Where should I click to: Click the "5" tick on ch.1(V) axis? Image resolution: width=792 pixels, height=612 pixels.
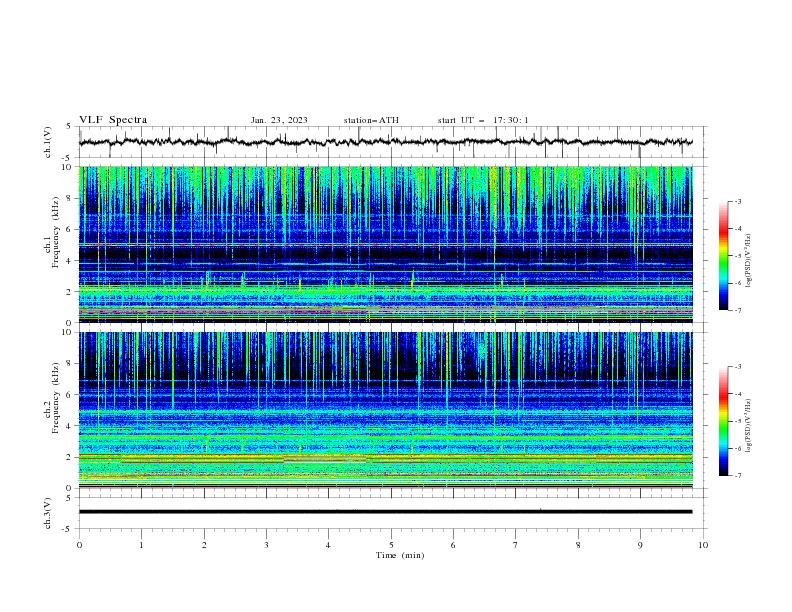[69, 127]
